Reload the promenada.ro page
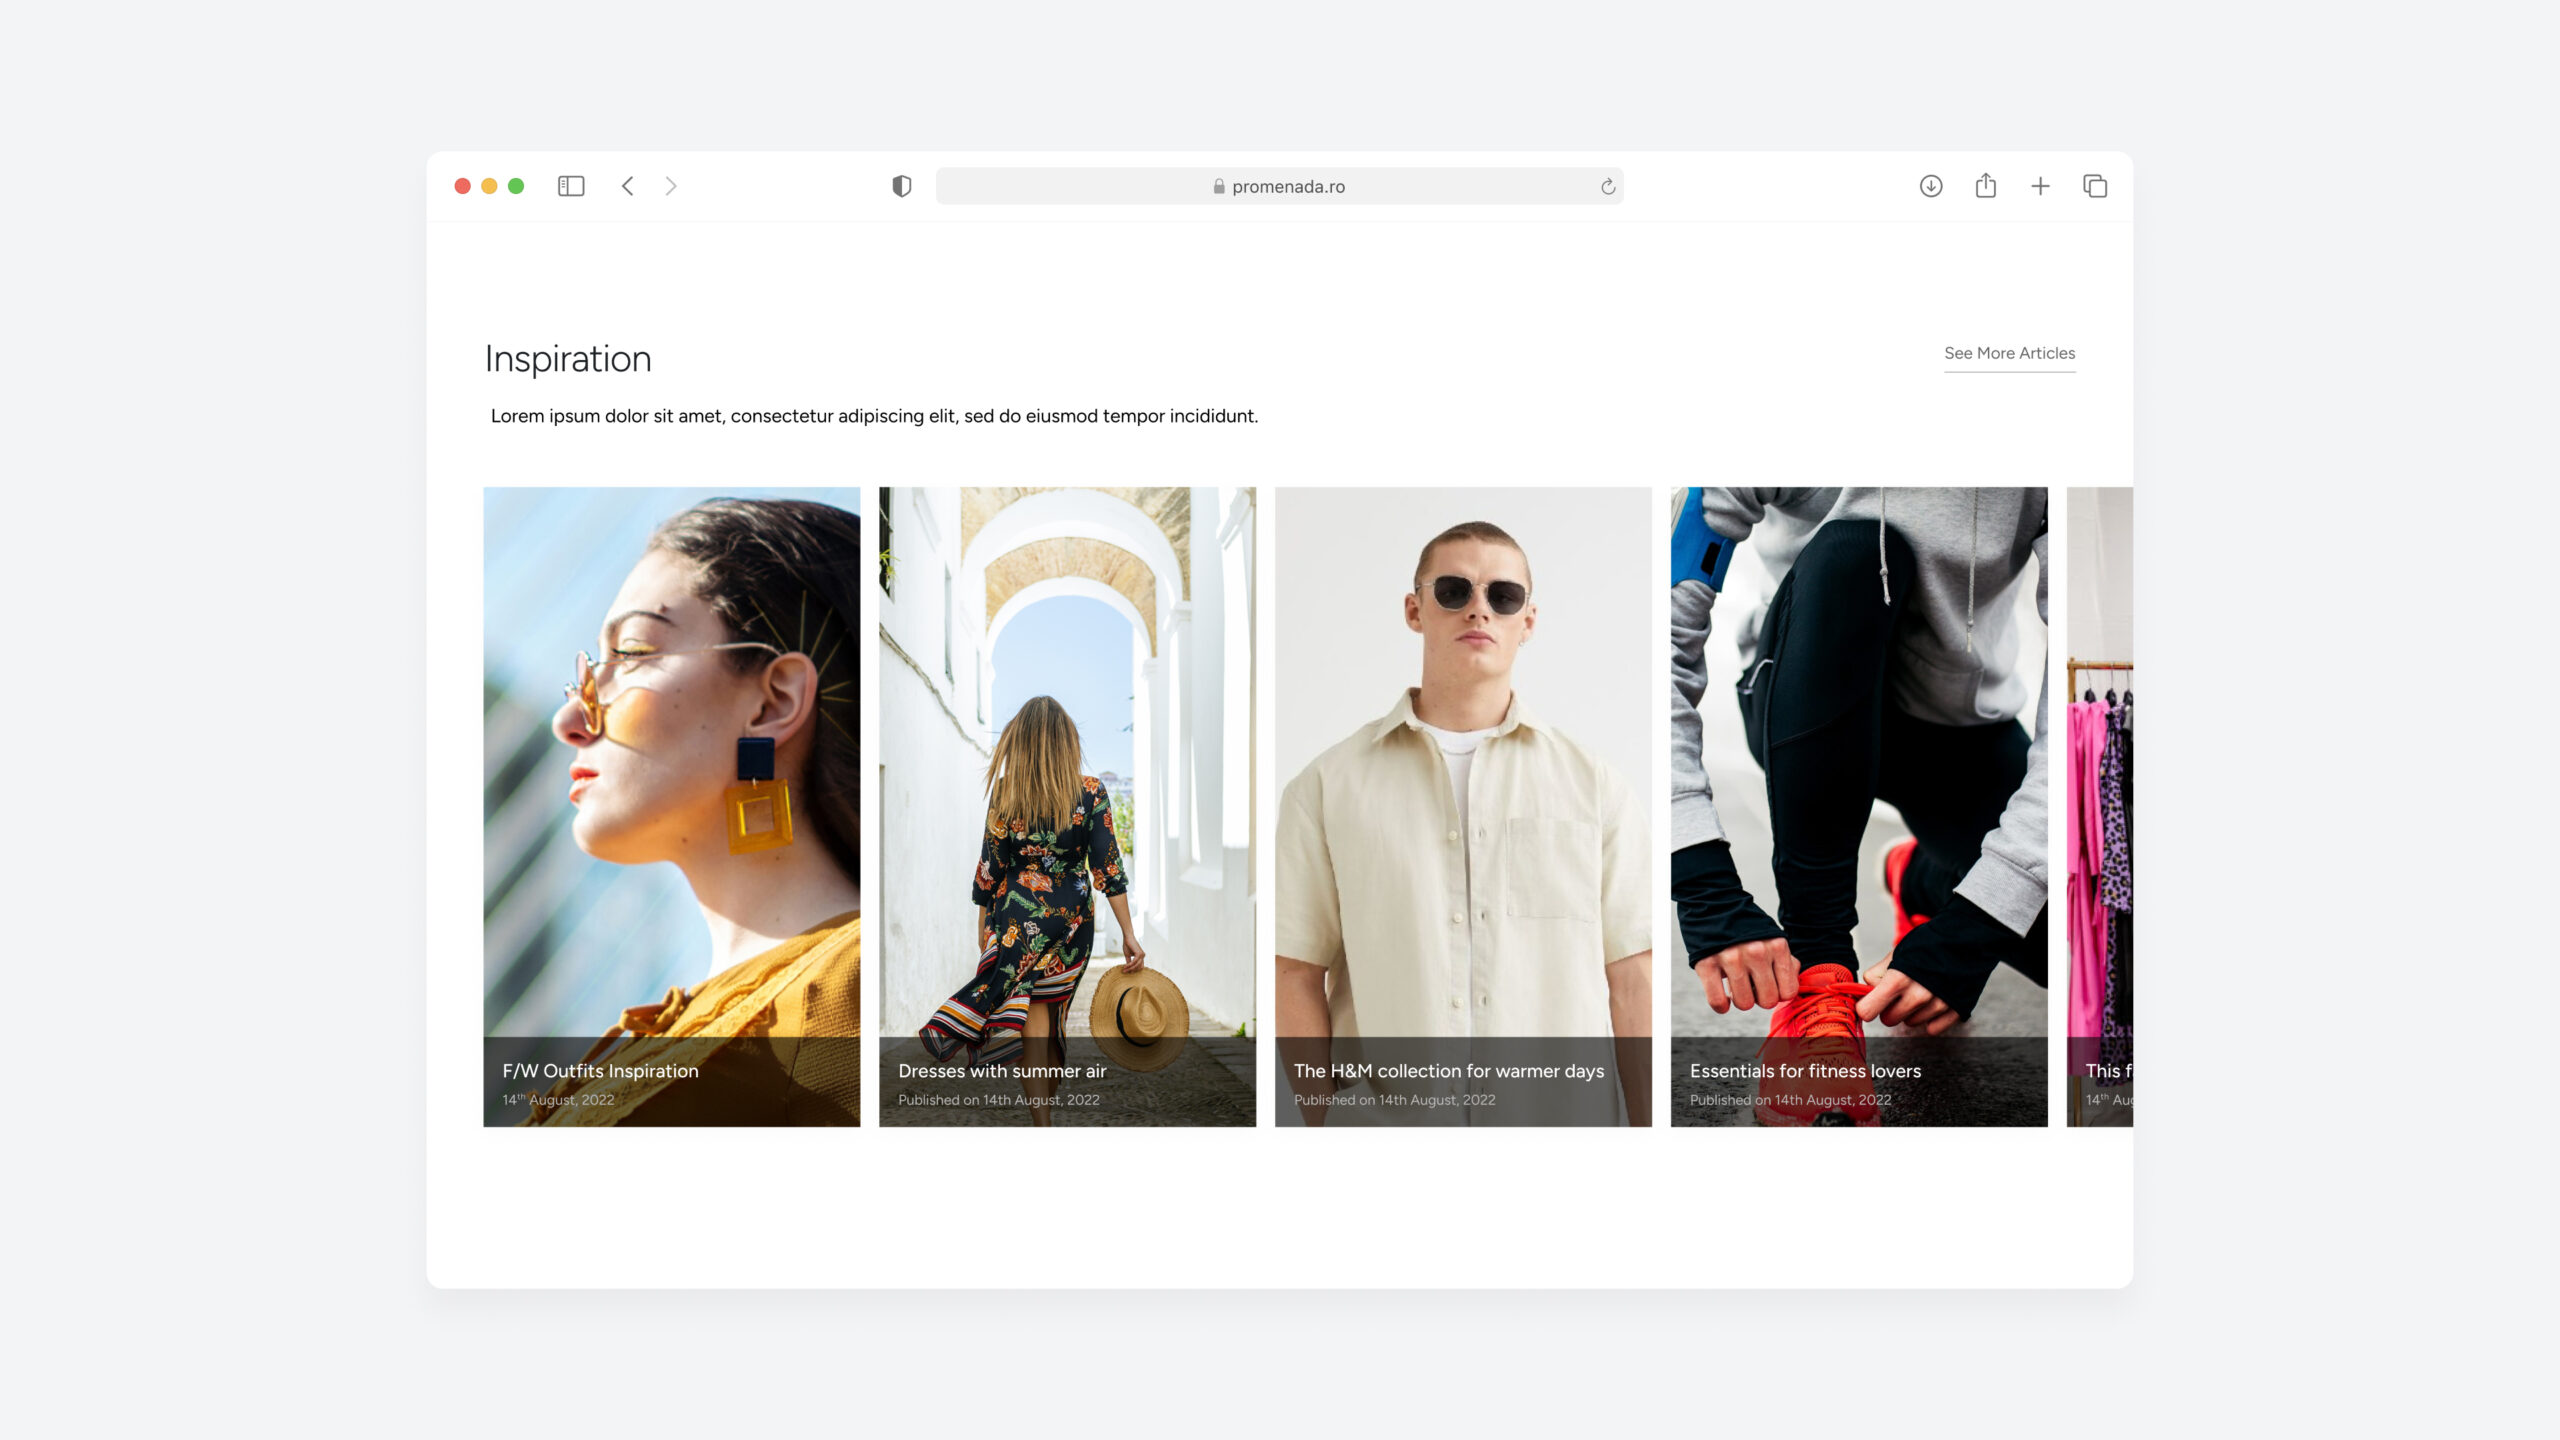This screenshot has height=1440, width=2560. [1607, 187]
